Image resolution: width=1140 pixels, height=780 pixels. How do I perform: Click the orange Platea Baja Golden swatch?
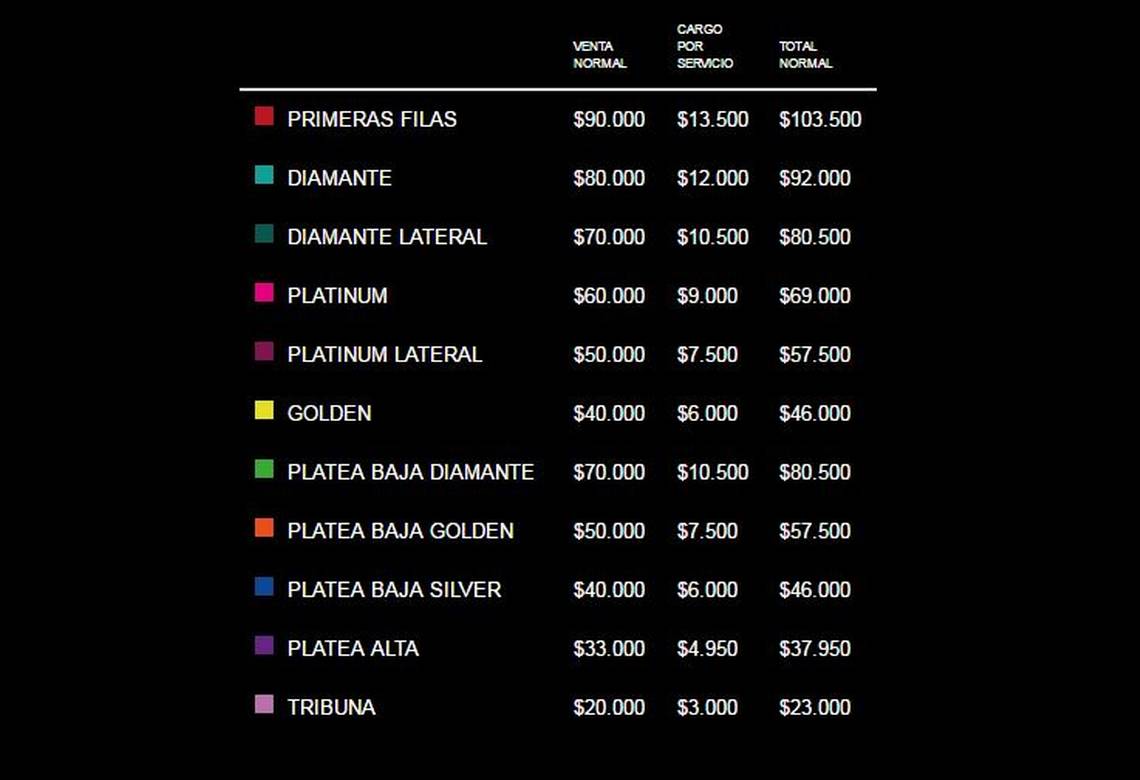pos(264,528)
